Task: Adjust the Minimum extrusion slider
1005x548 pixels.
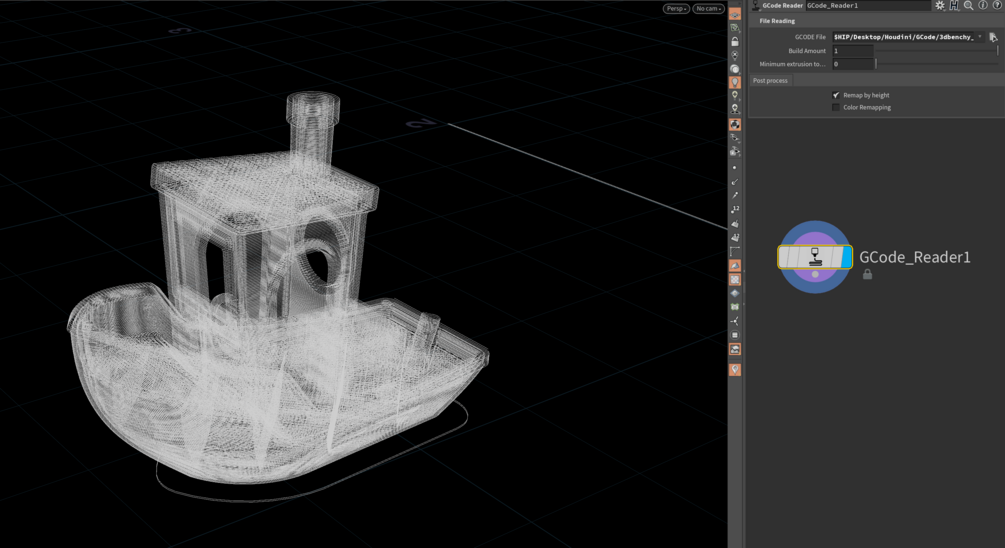Action: [937, 64]
